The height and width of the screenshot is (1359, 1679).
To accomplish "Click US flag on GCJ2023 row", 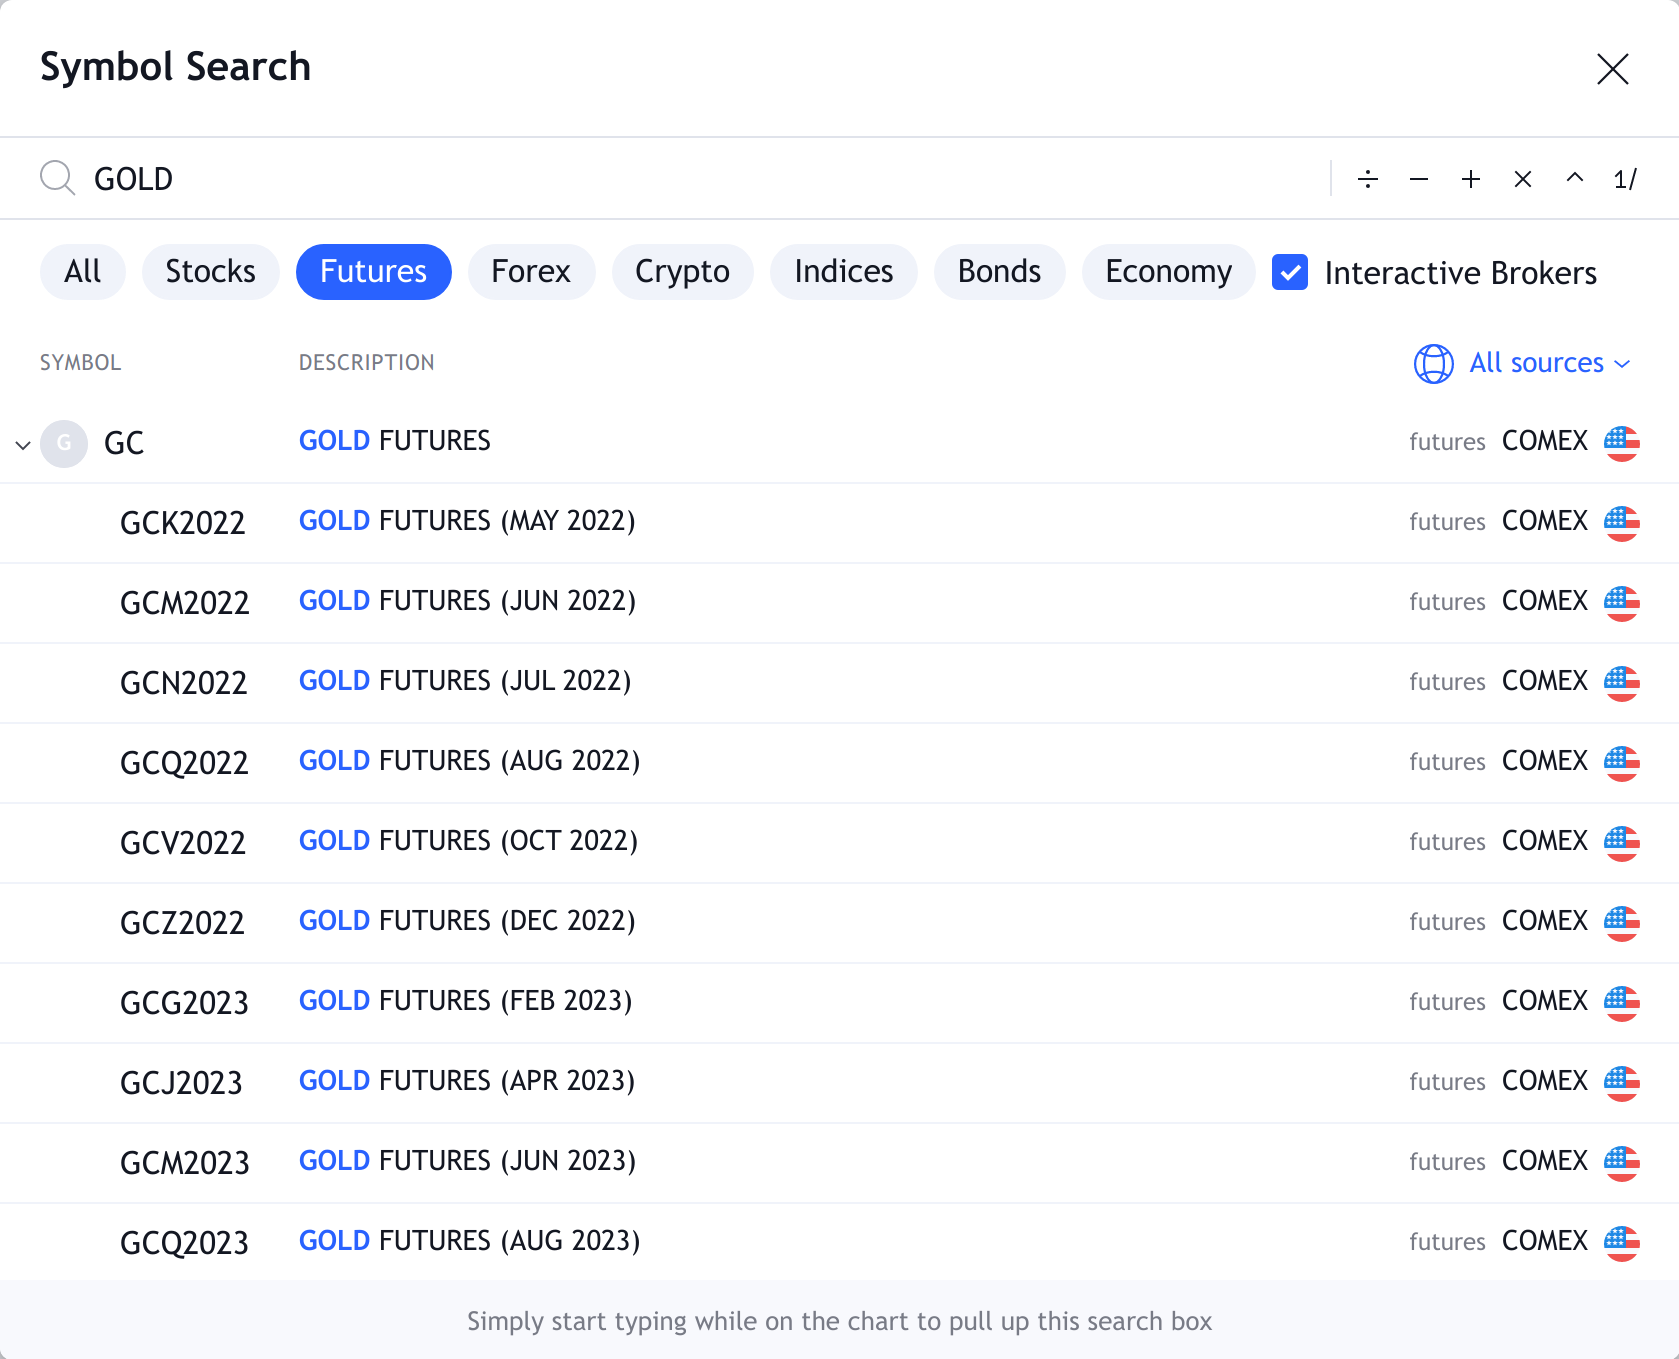I will 1621,1083.
